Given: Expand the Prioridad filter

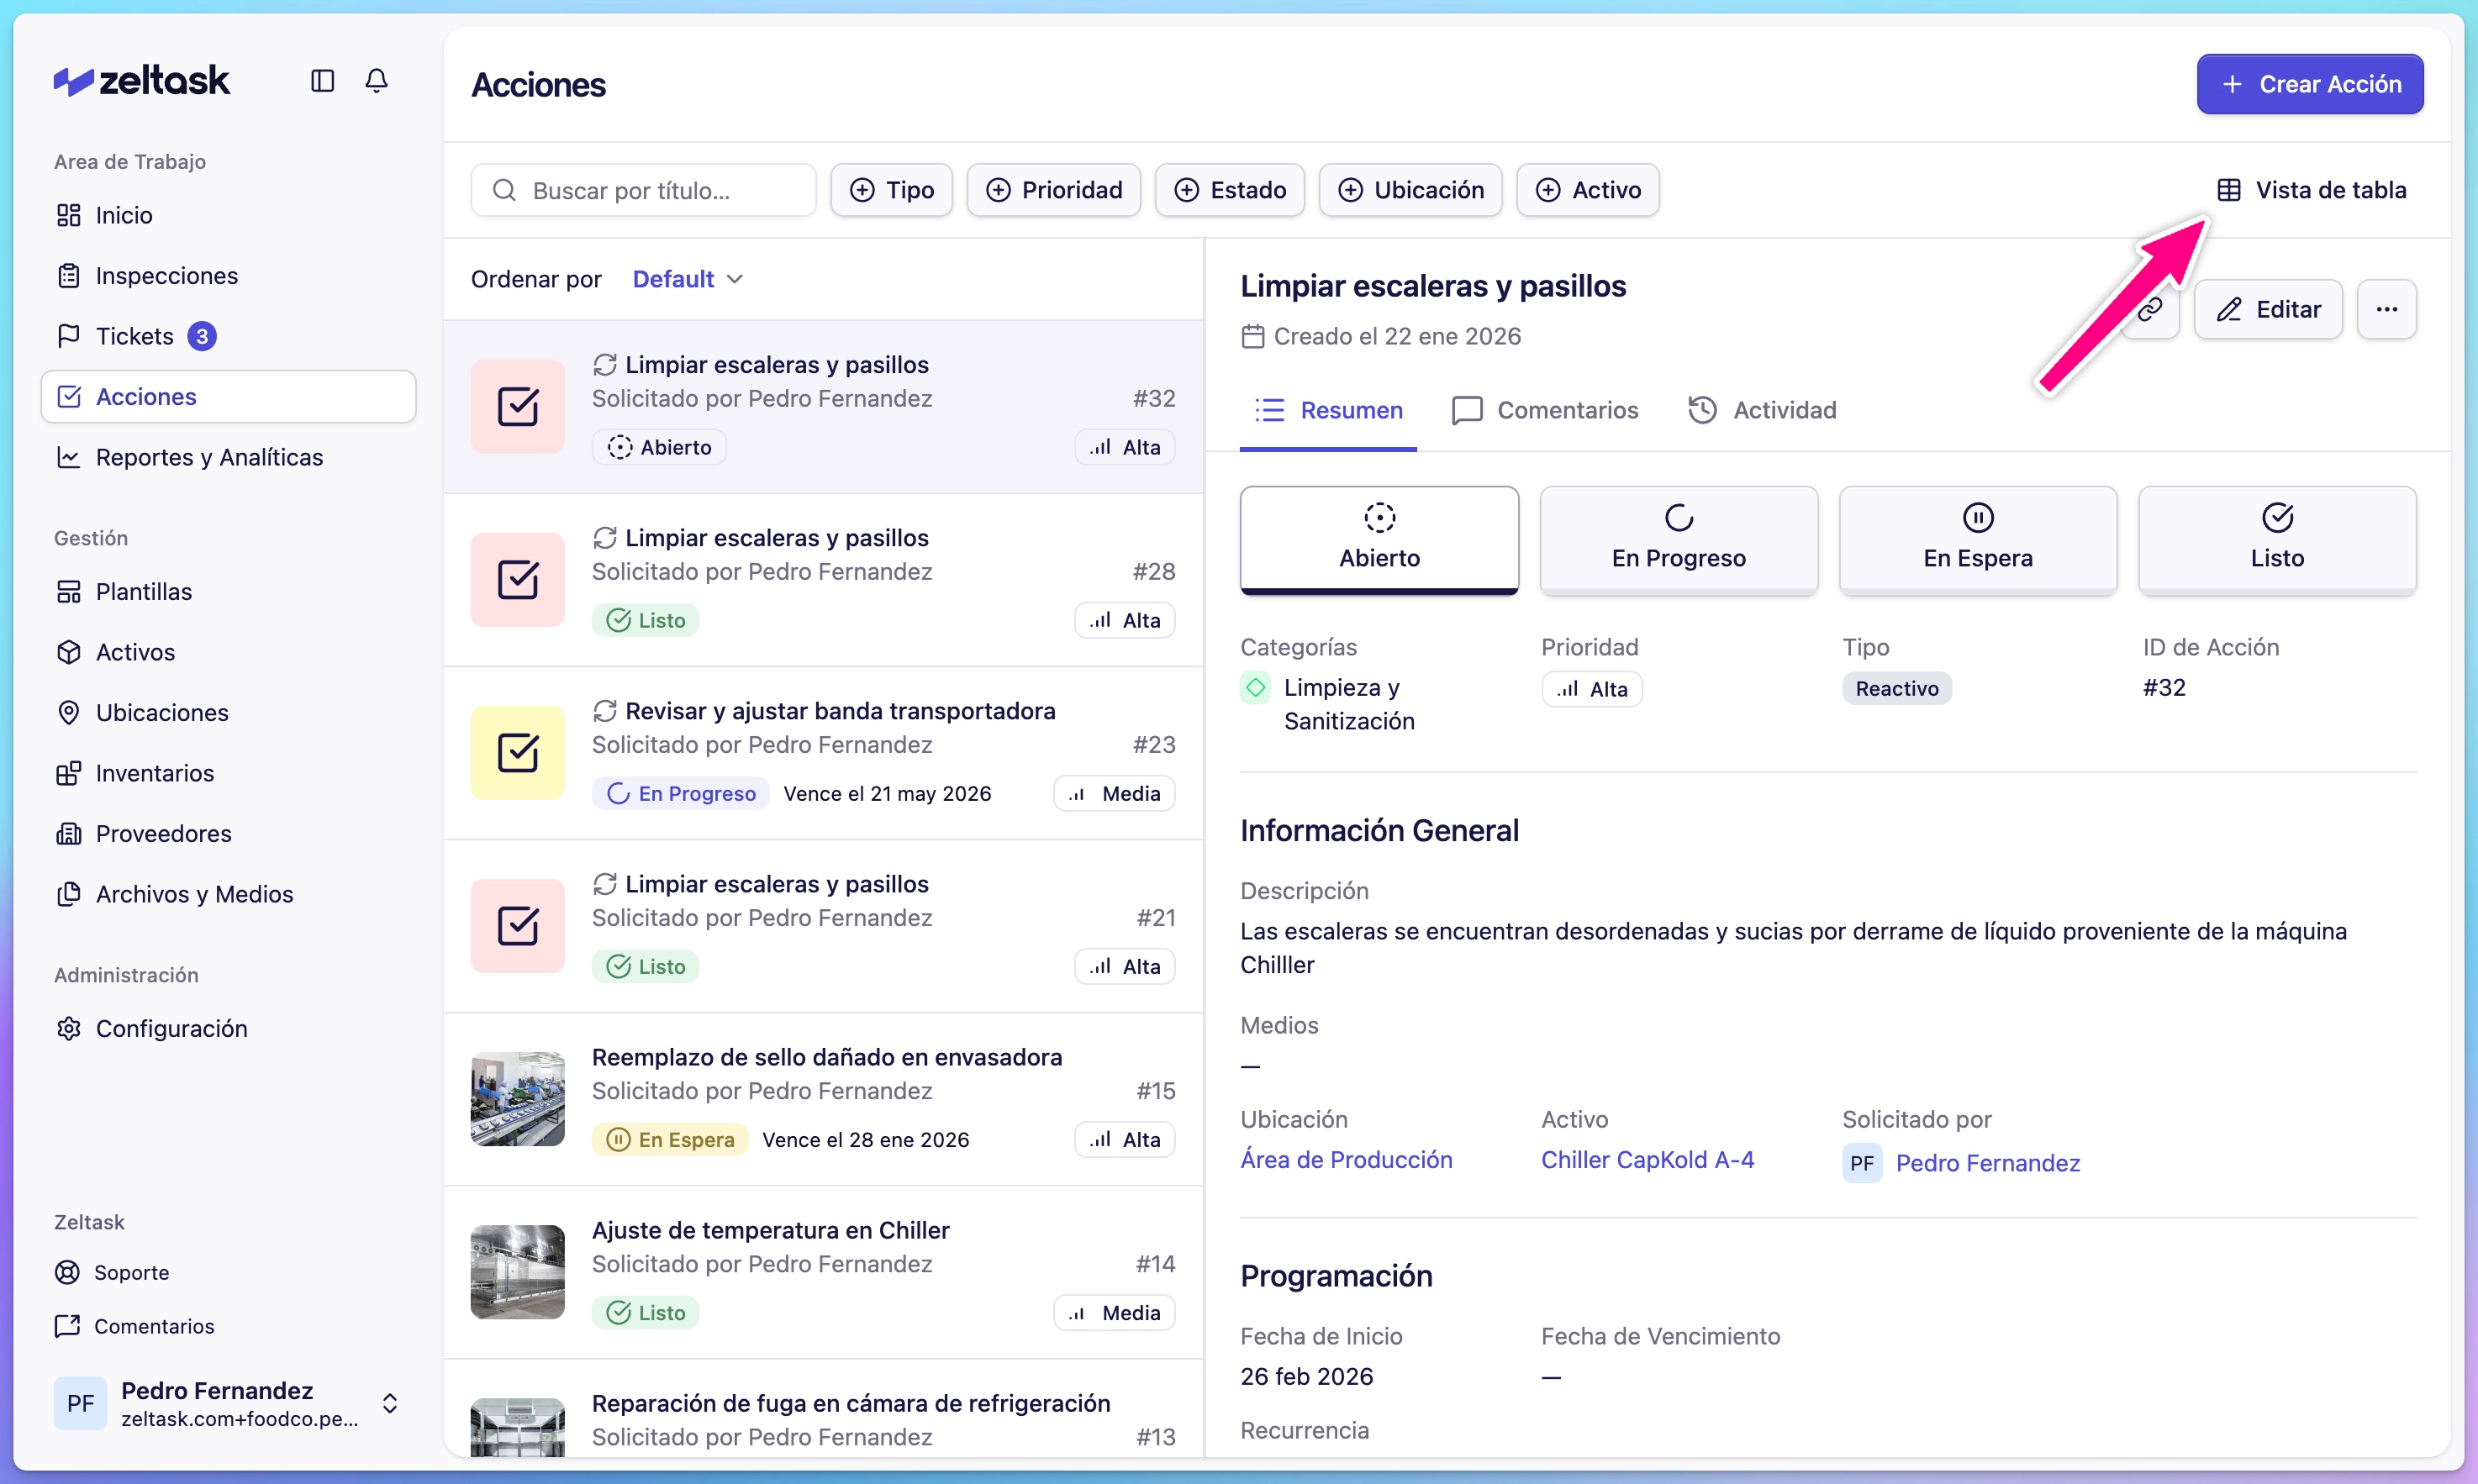Looking at the screenshot, I should (1053, 190).
